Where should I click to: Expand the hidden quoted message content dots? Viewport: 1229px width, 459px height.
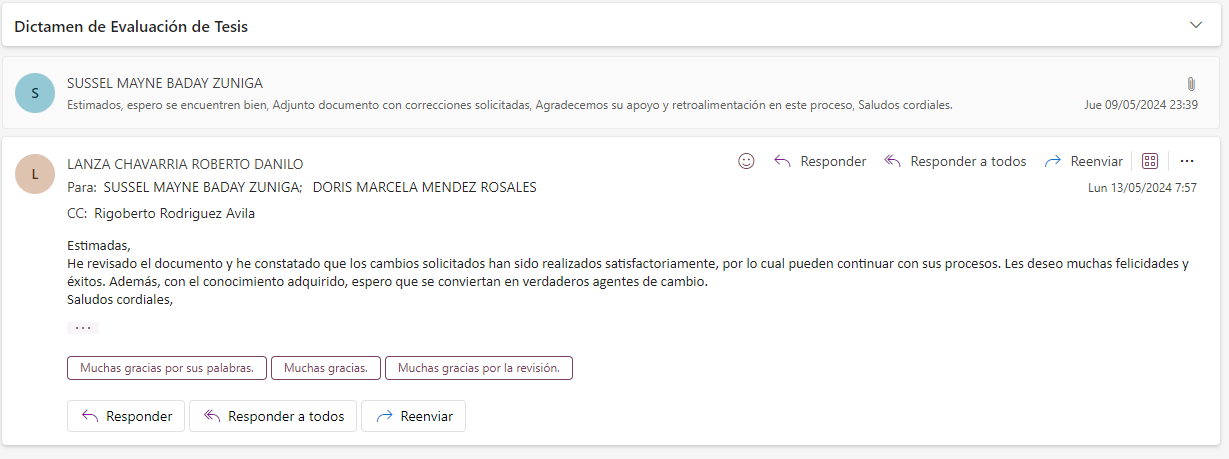(x=83, y=328)
